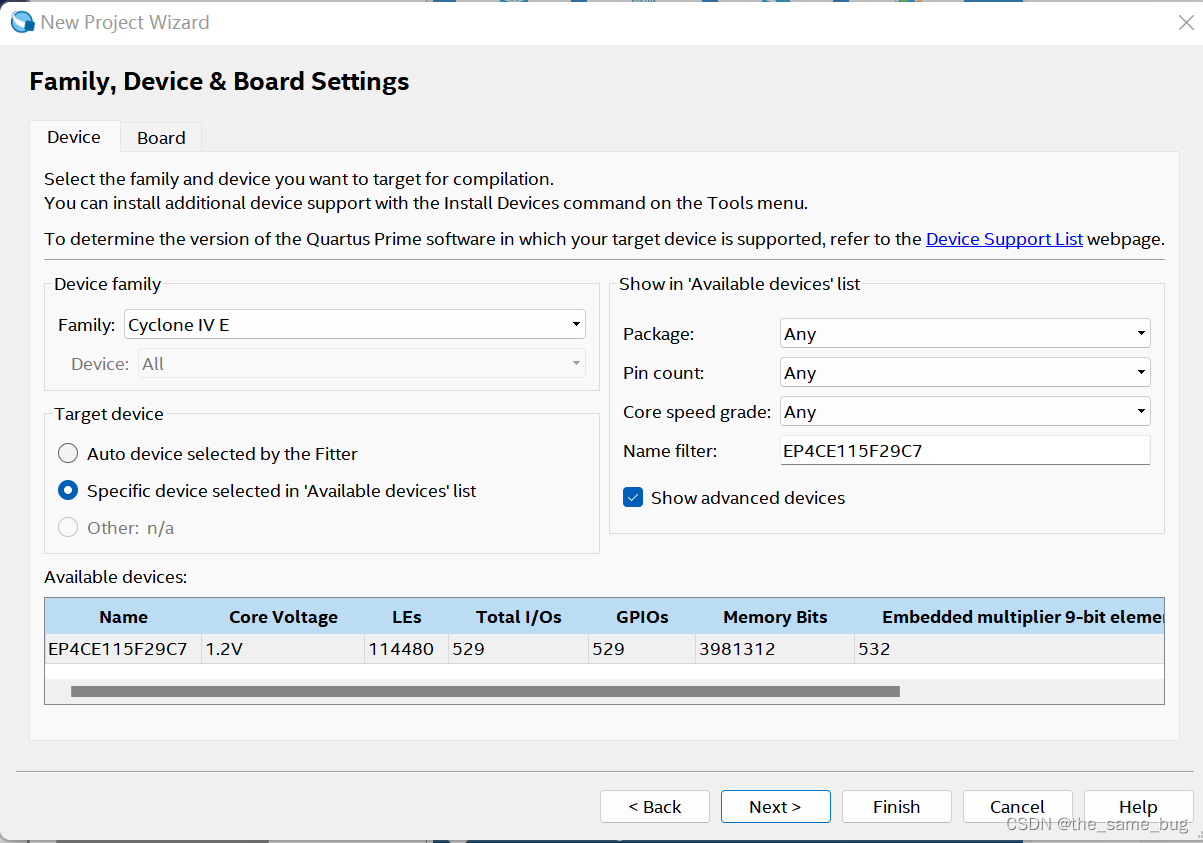Click the Finish button
Image resolution: width=1203 pixels, height=843 pixels.
point(896,806)
